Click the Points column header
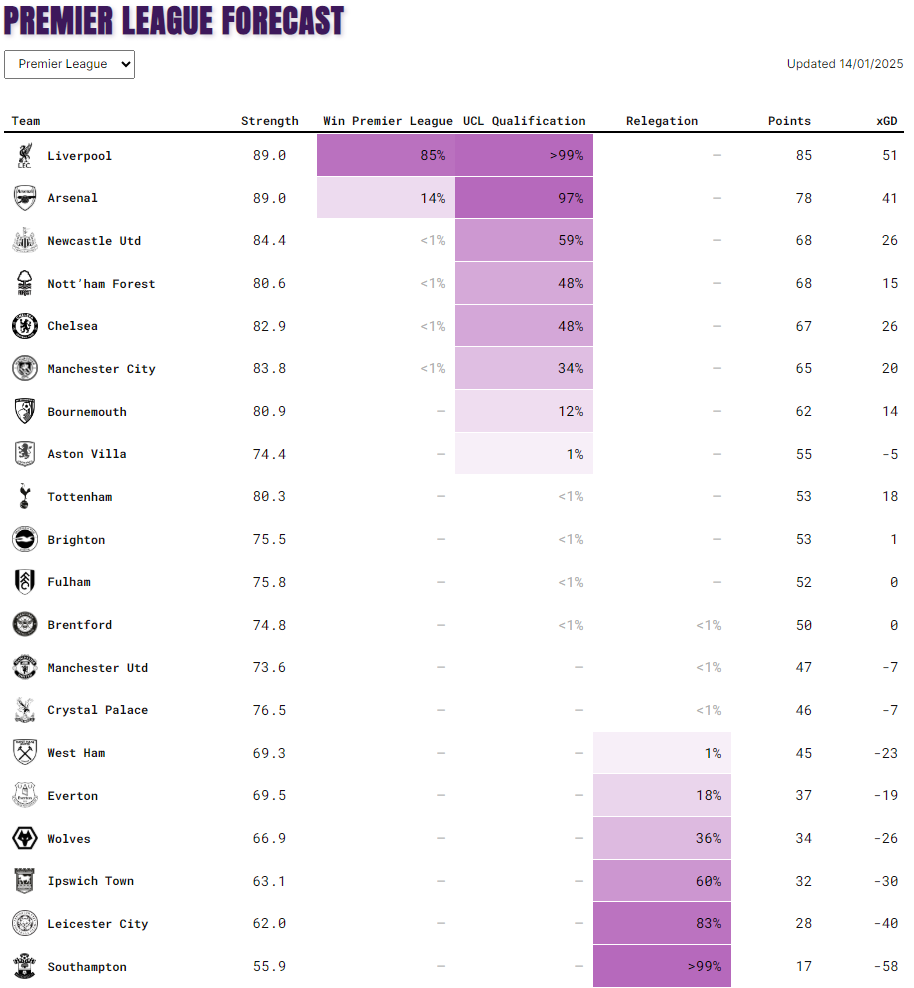Viewport: 914px width, 988px height. click(789, 121)
